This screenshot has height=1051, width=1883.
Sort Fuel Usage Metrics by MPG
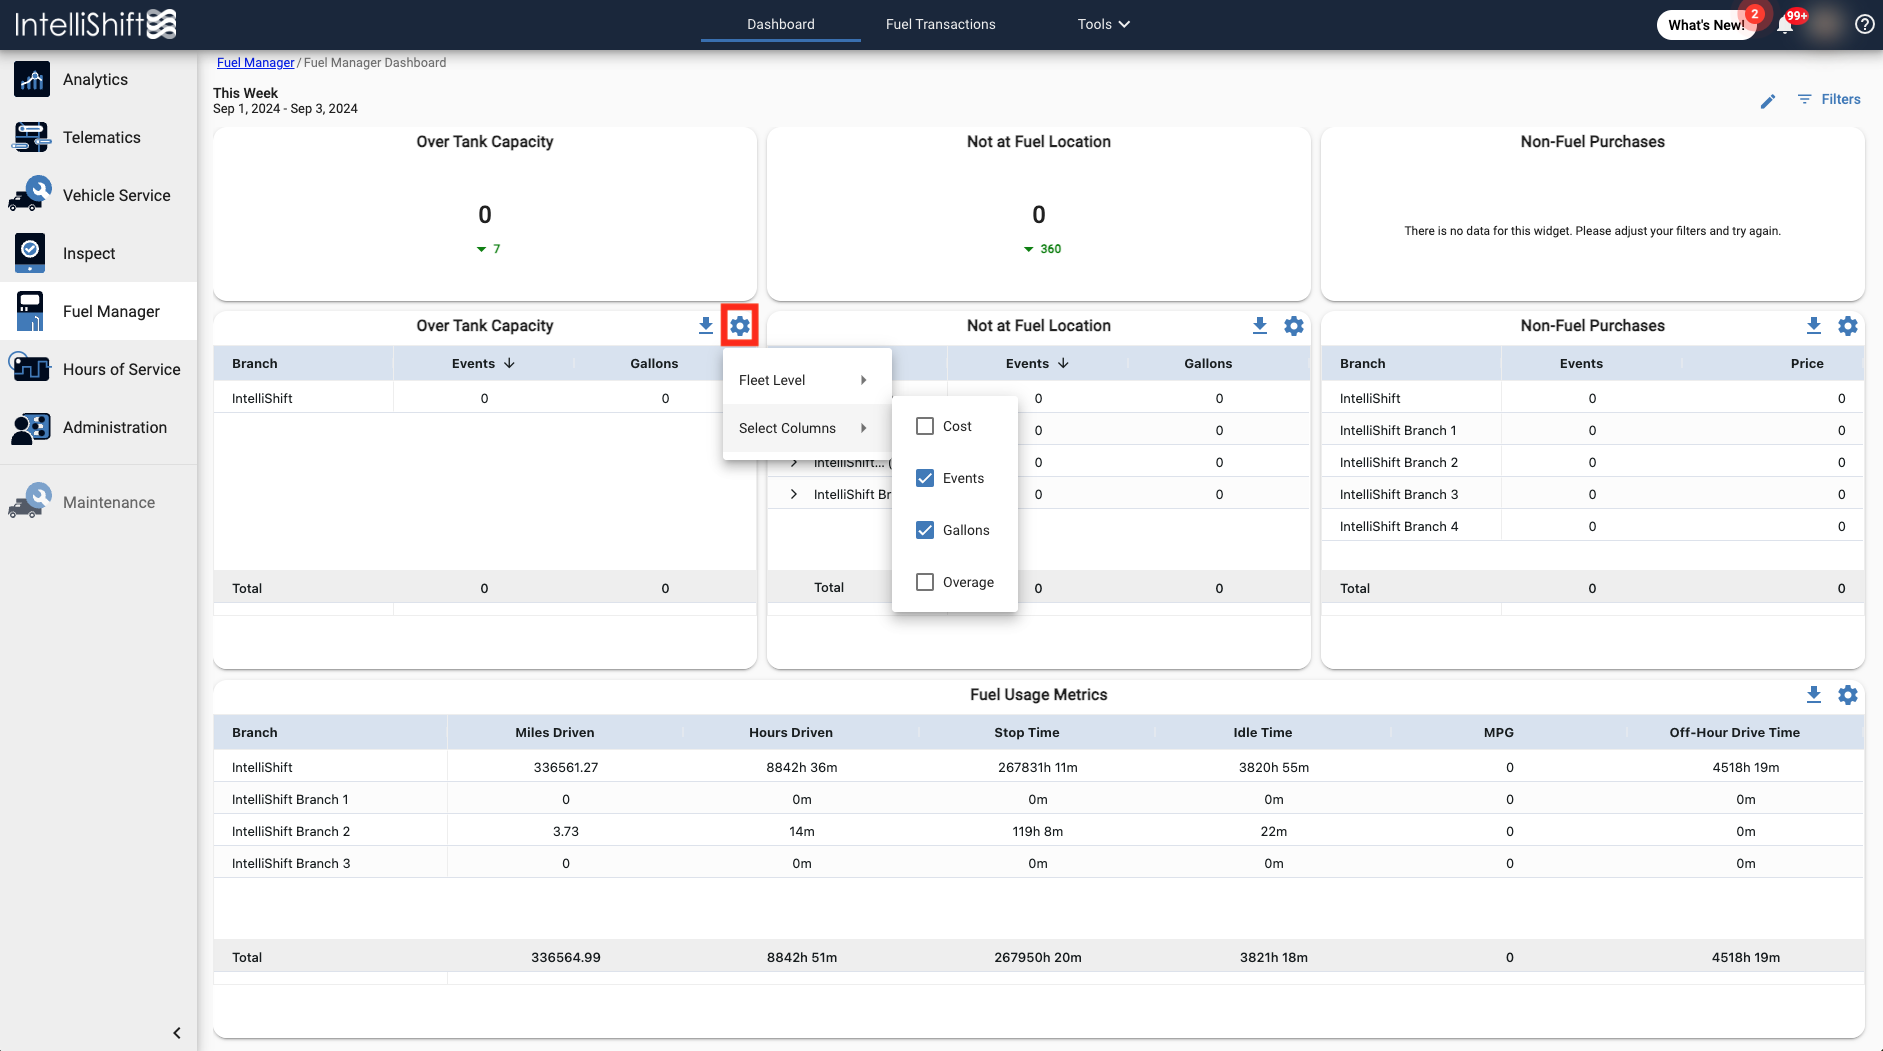pyautogui.click(x=1499, y=732)
